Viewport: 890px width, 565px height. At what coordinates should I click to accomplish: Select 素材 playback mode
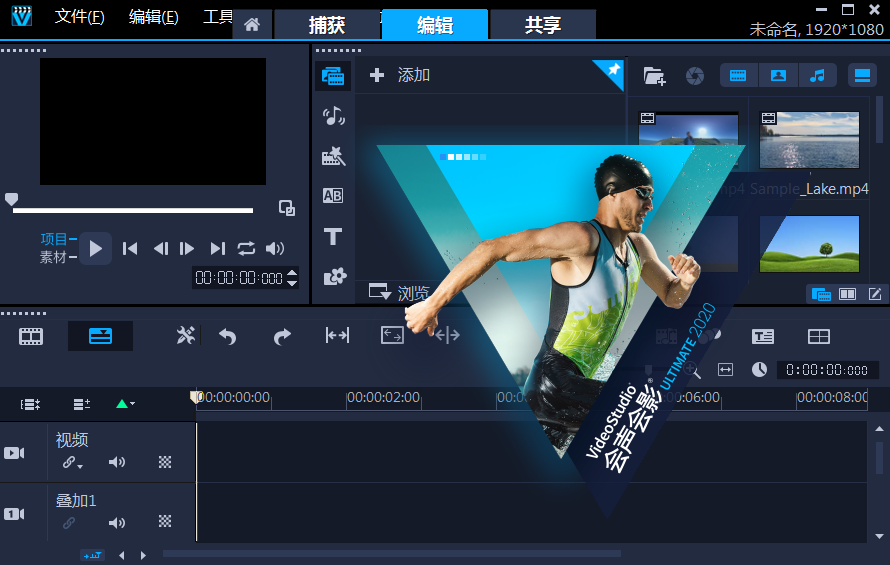coord(53,257)
